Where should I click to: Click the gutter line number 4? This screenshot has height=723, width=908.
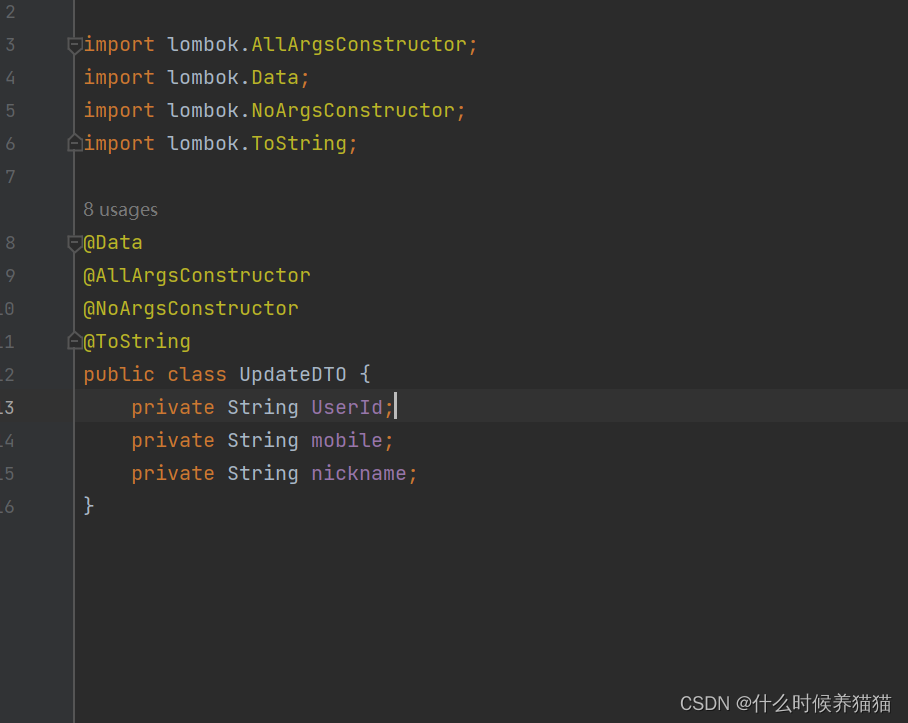(10, 78)
